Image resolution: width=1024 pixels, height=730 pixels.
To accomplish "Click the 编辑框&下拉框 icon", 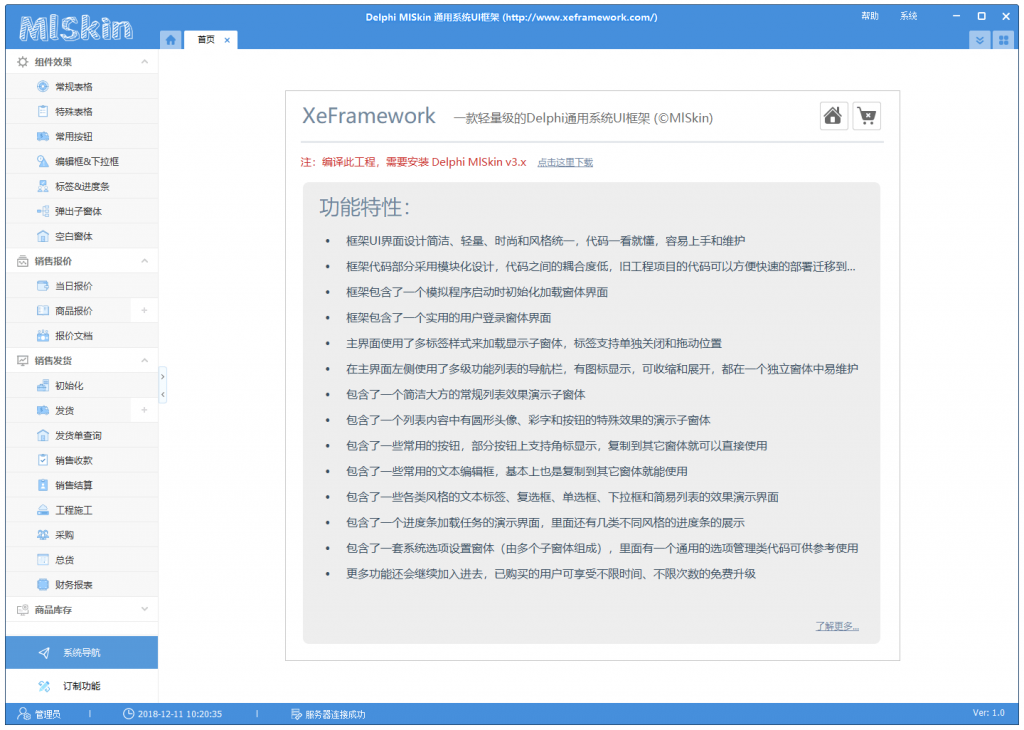I will tap(42, 161).
